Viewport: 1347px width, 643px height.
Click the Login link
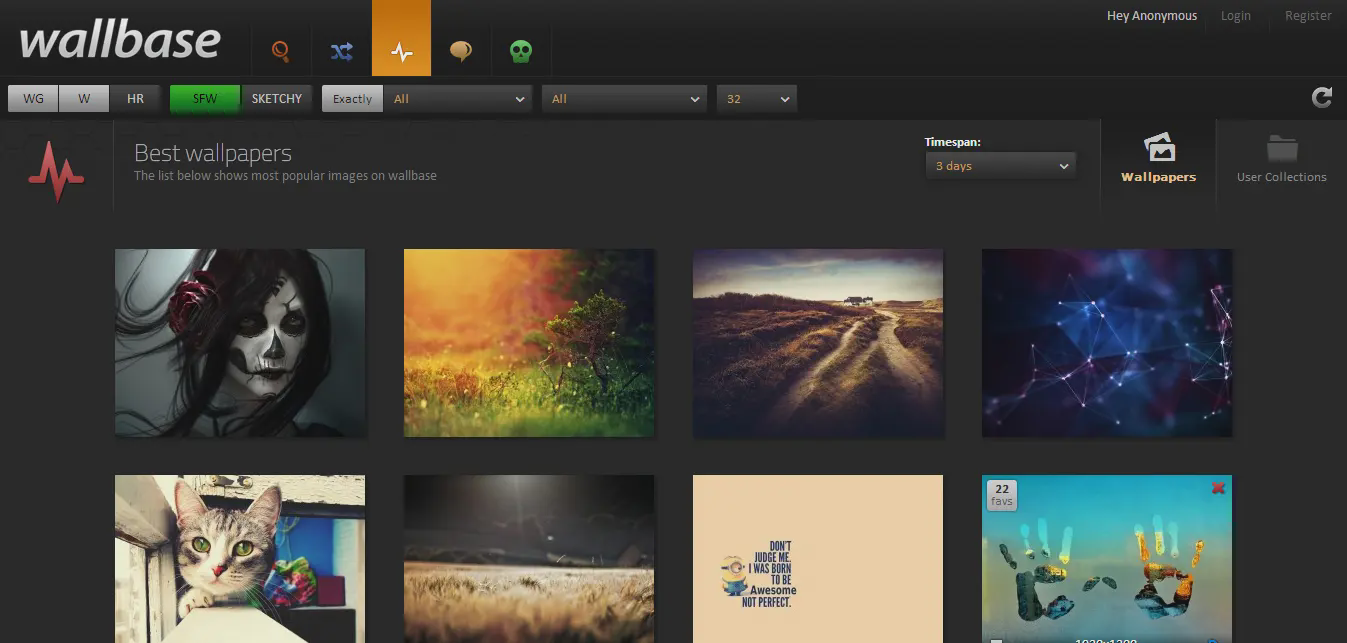(x=1235, y=16)
